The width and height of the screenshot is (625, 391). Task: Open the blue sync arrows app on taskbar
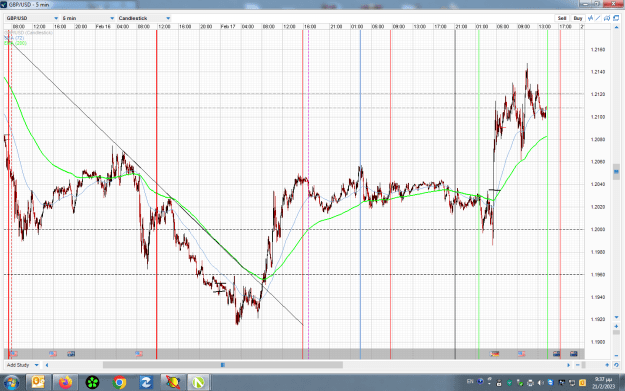pyautogui.click(x=146, y=383)
